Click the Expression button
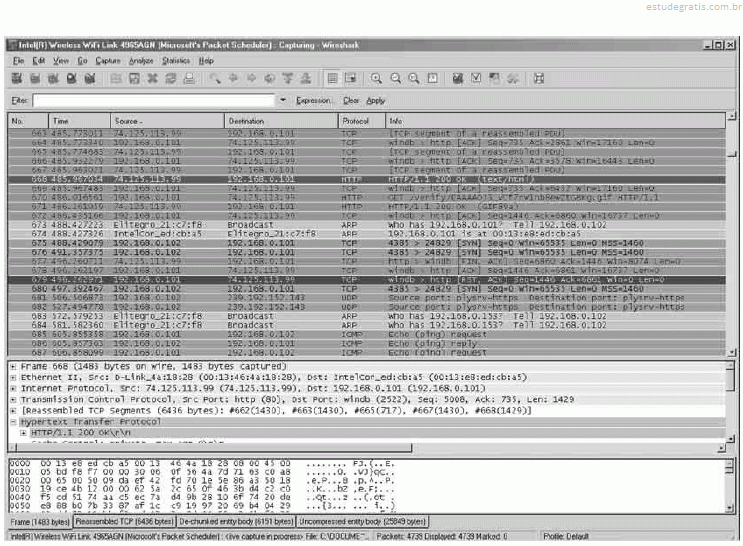Screen dimensions: 743x546 tap(313, 100)
